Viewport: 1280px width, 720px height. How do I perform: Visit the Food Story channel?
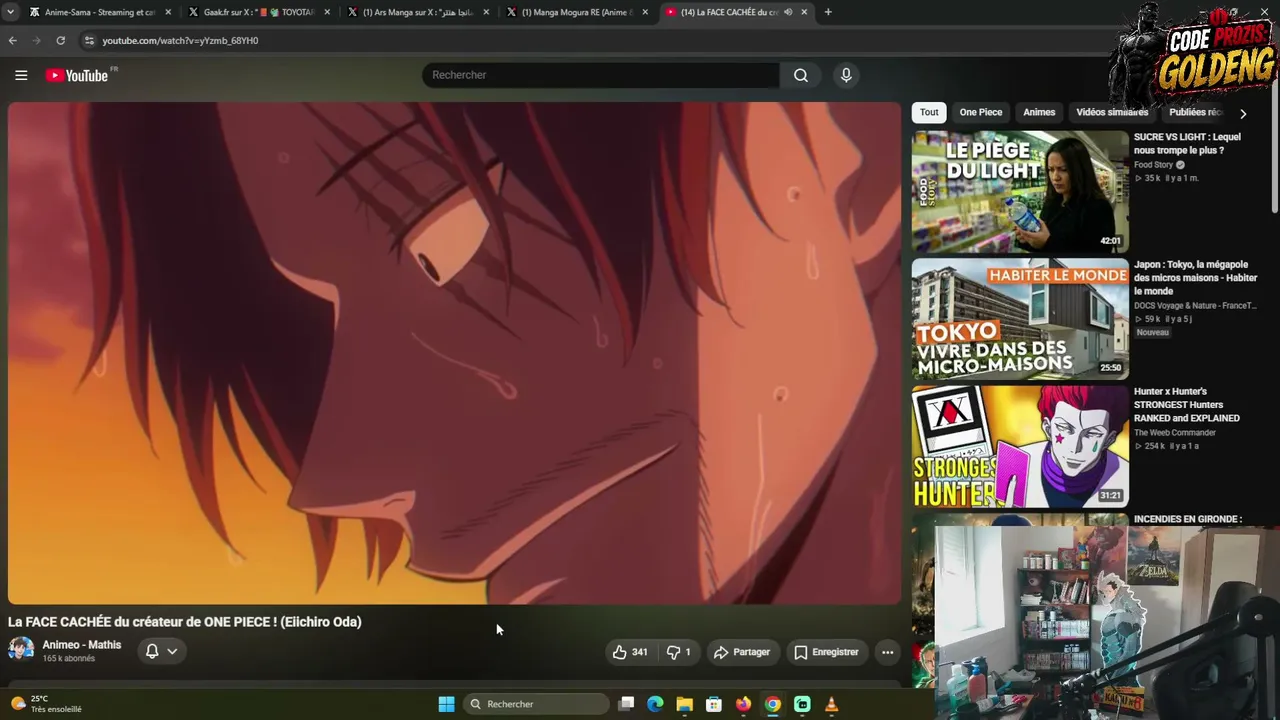coord(1153,165)
